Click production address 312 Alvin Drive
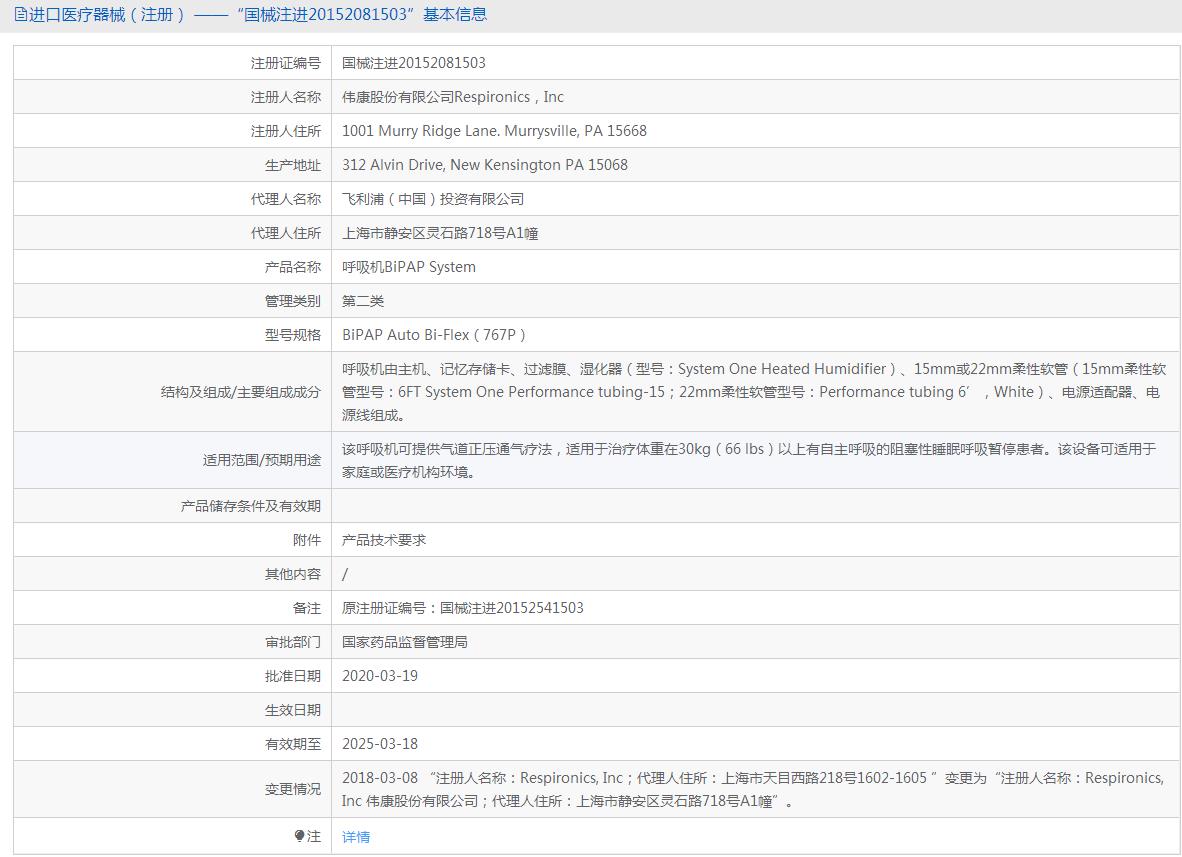Viewport: 1182px width, 857px height. (485, 165)
